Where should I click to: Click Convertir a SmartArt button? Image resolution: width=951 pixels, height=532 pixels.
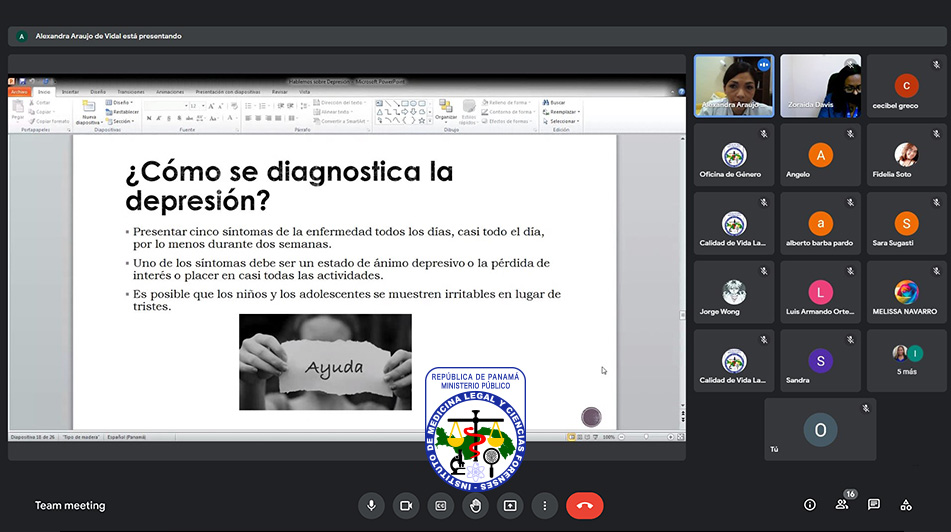click(340, 121)
